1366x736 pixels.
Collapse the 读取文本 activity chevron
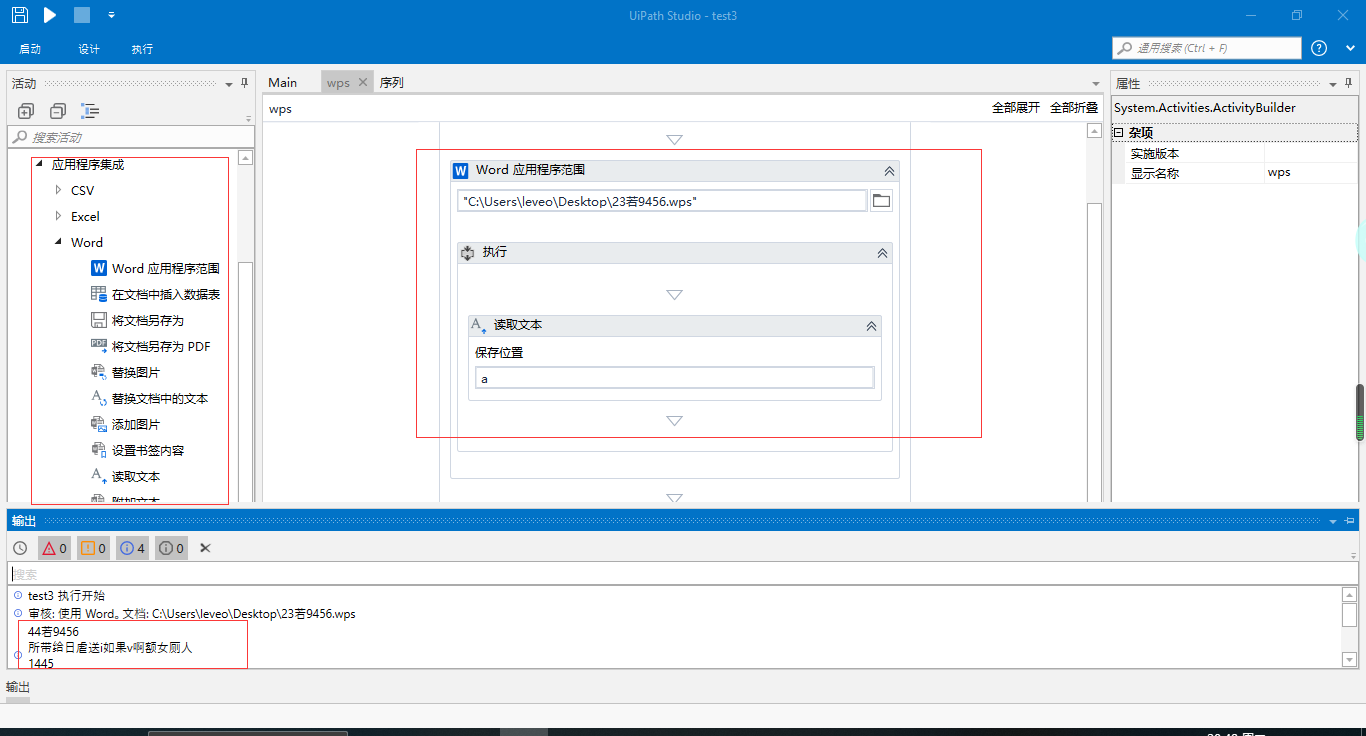871,326
